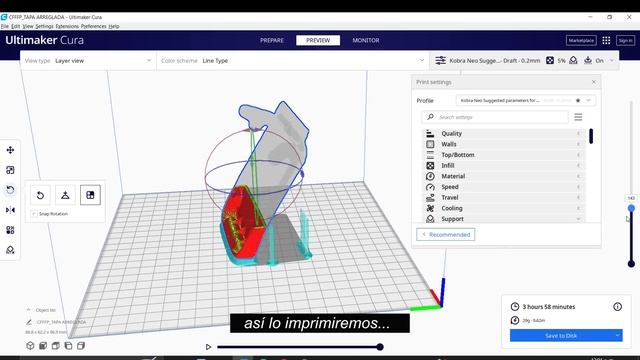Show print time details info icon
This screenshot has height=360, width=640.
click(x=617, y=307)
